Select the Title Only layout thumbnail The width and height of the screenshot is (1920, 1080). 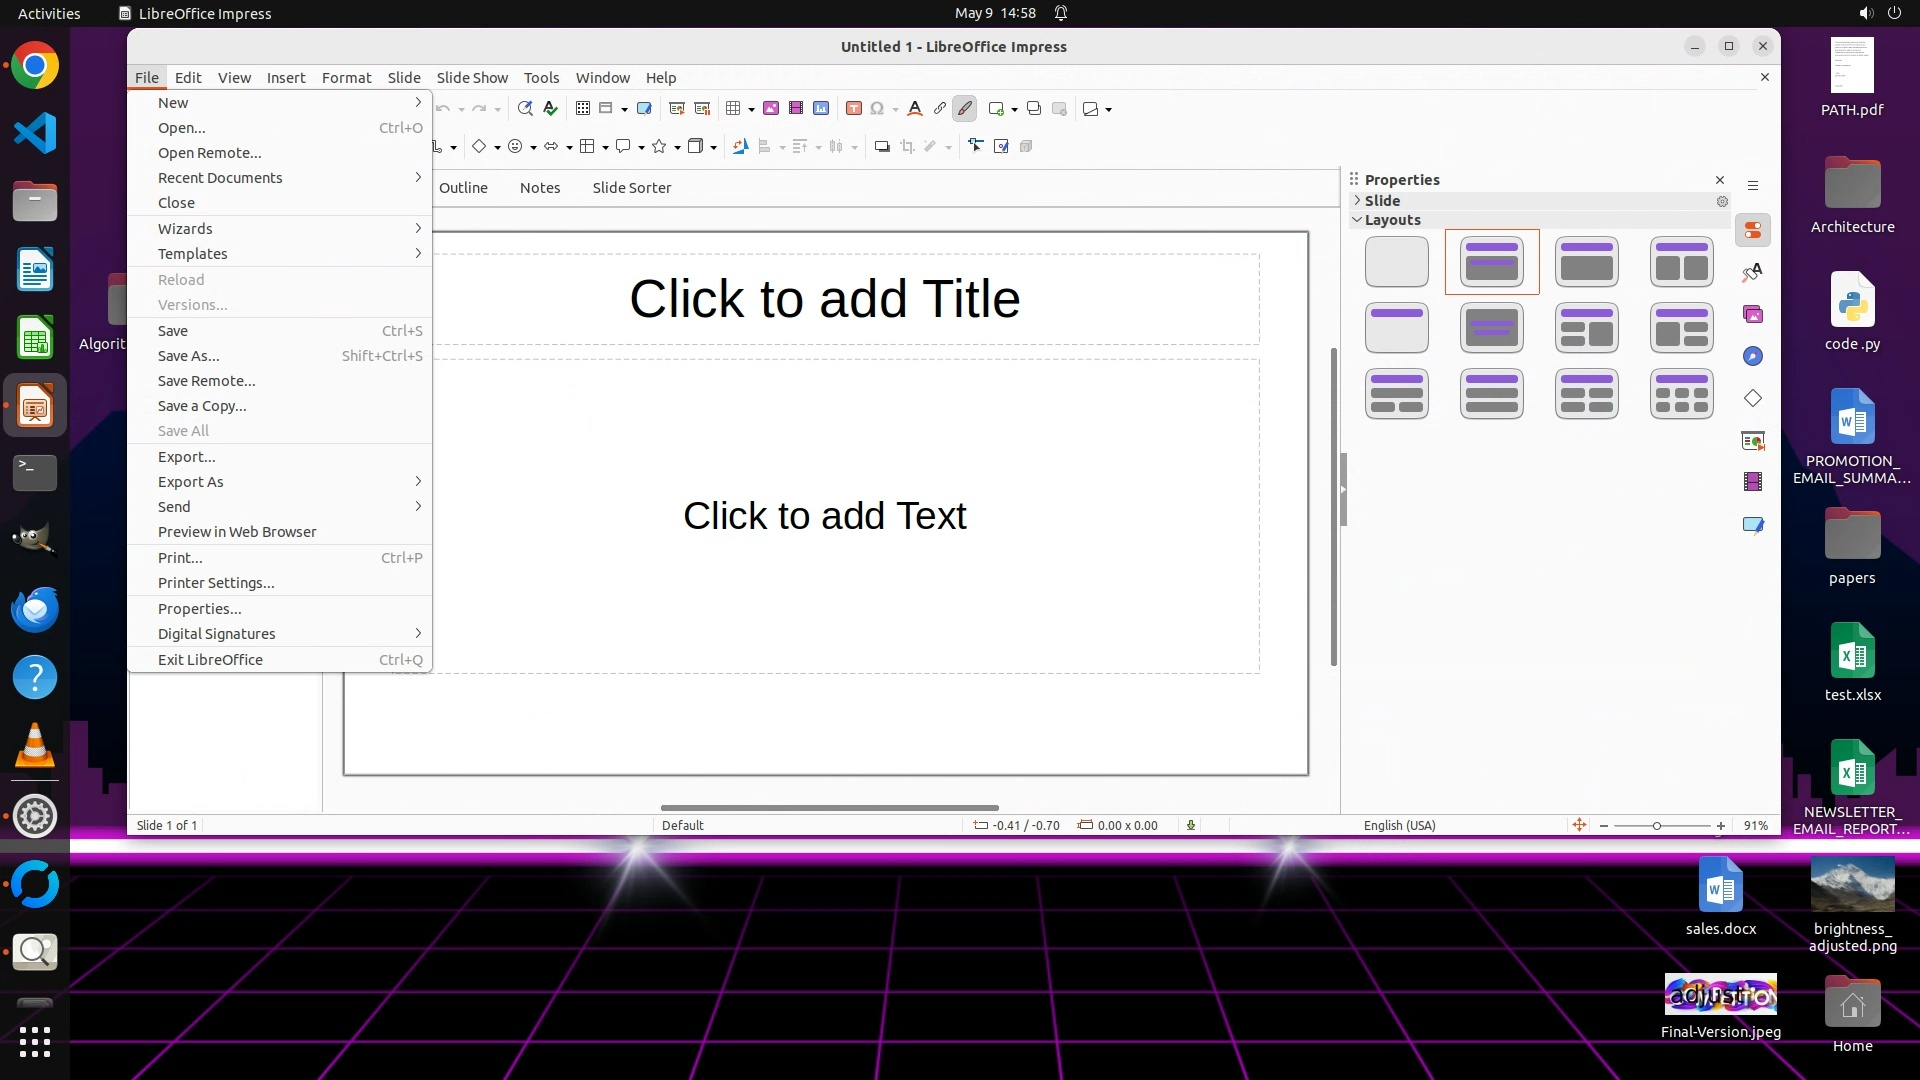(x=1396, y=328)
